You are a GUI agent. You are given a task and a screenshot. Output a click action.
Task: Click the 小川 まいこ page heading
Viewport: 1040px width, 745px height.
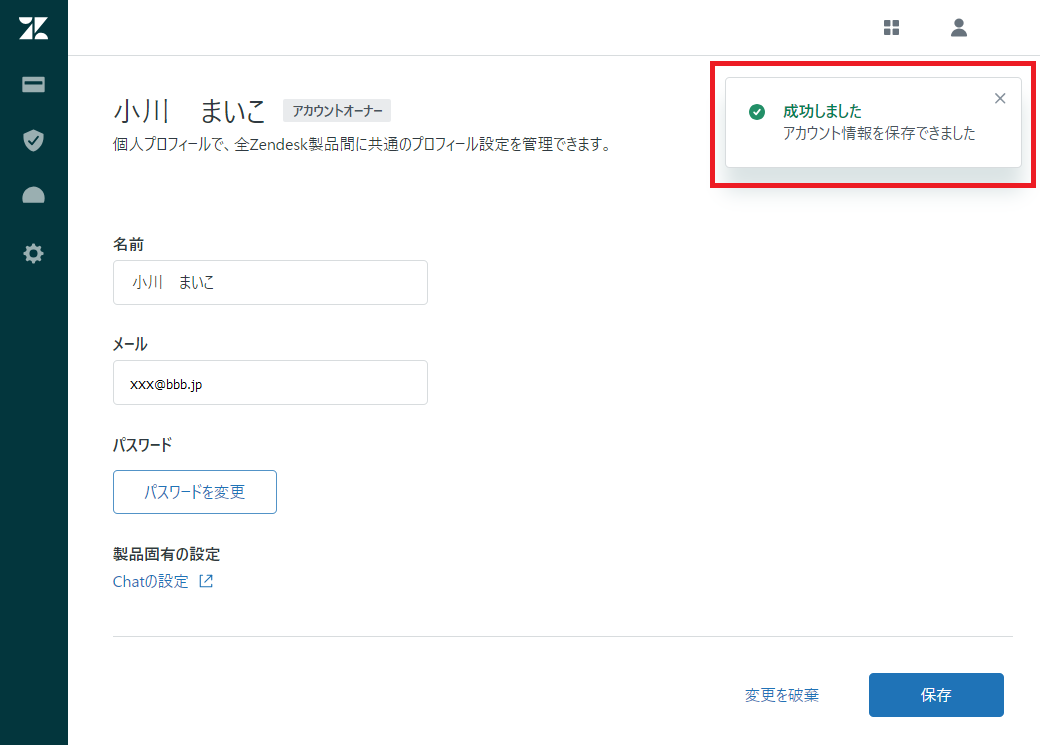pos(186,111)
